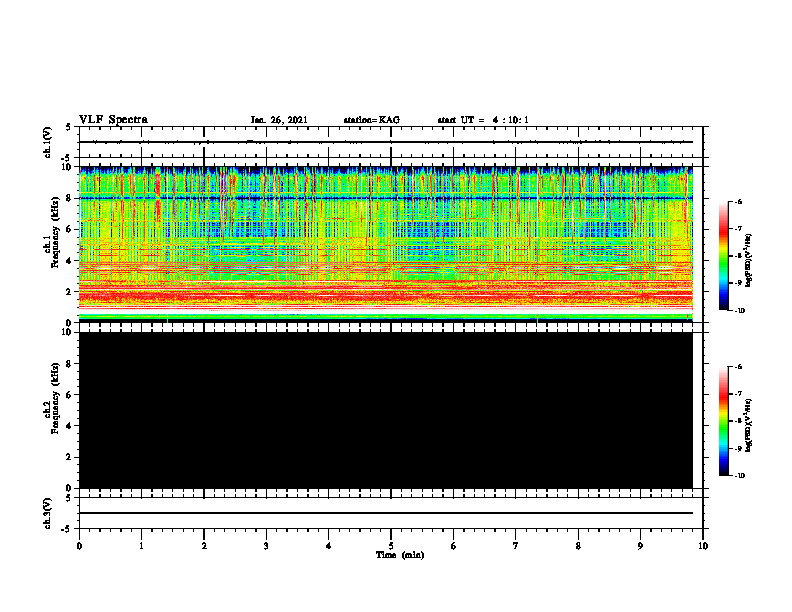
Task: Click the date text "Jan. 26, 2021"
Action: tap(279, 120)
